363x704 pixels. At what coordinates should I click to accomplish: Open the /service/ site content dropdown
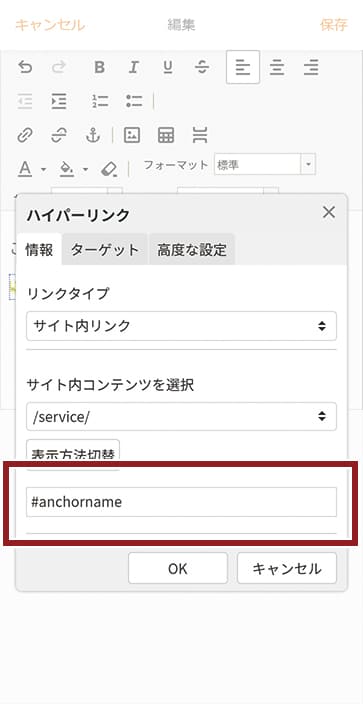pyautogui.click(x=182, y=417)
